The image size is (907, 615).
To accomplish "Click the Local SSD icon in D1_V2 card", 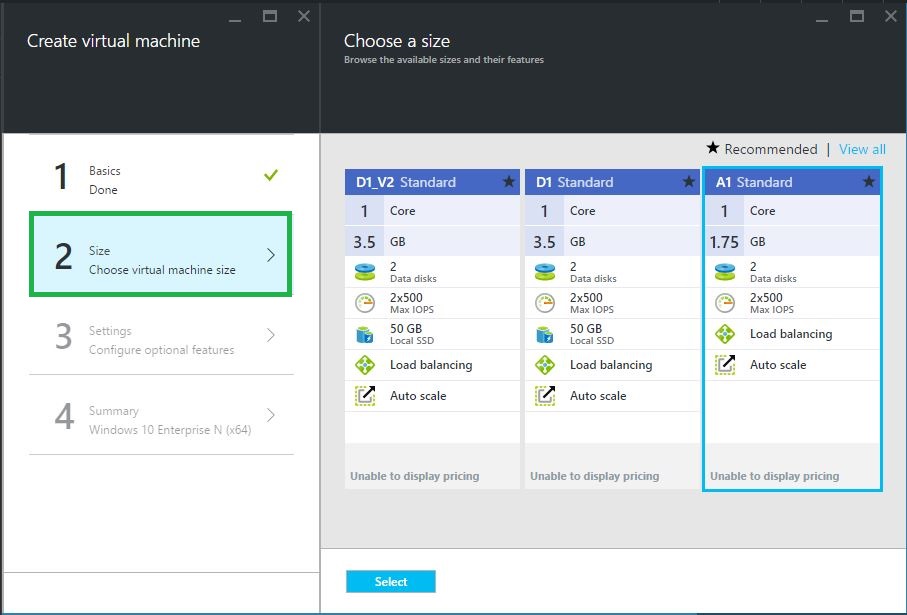I will click(x=365, y=334).
